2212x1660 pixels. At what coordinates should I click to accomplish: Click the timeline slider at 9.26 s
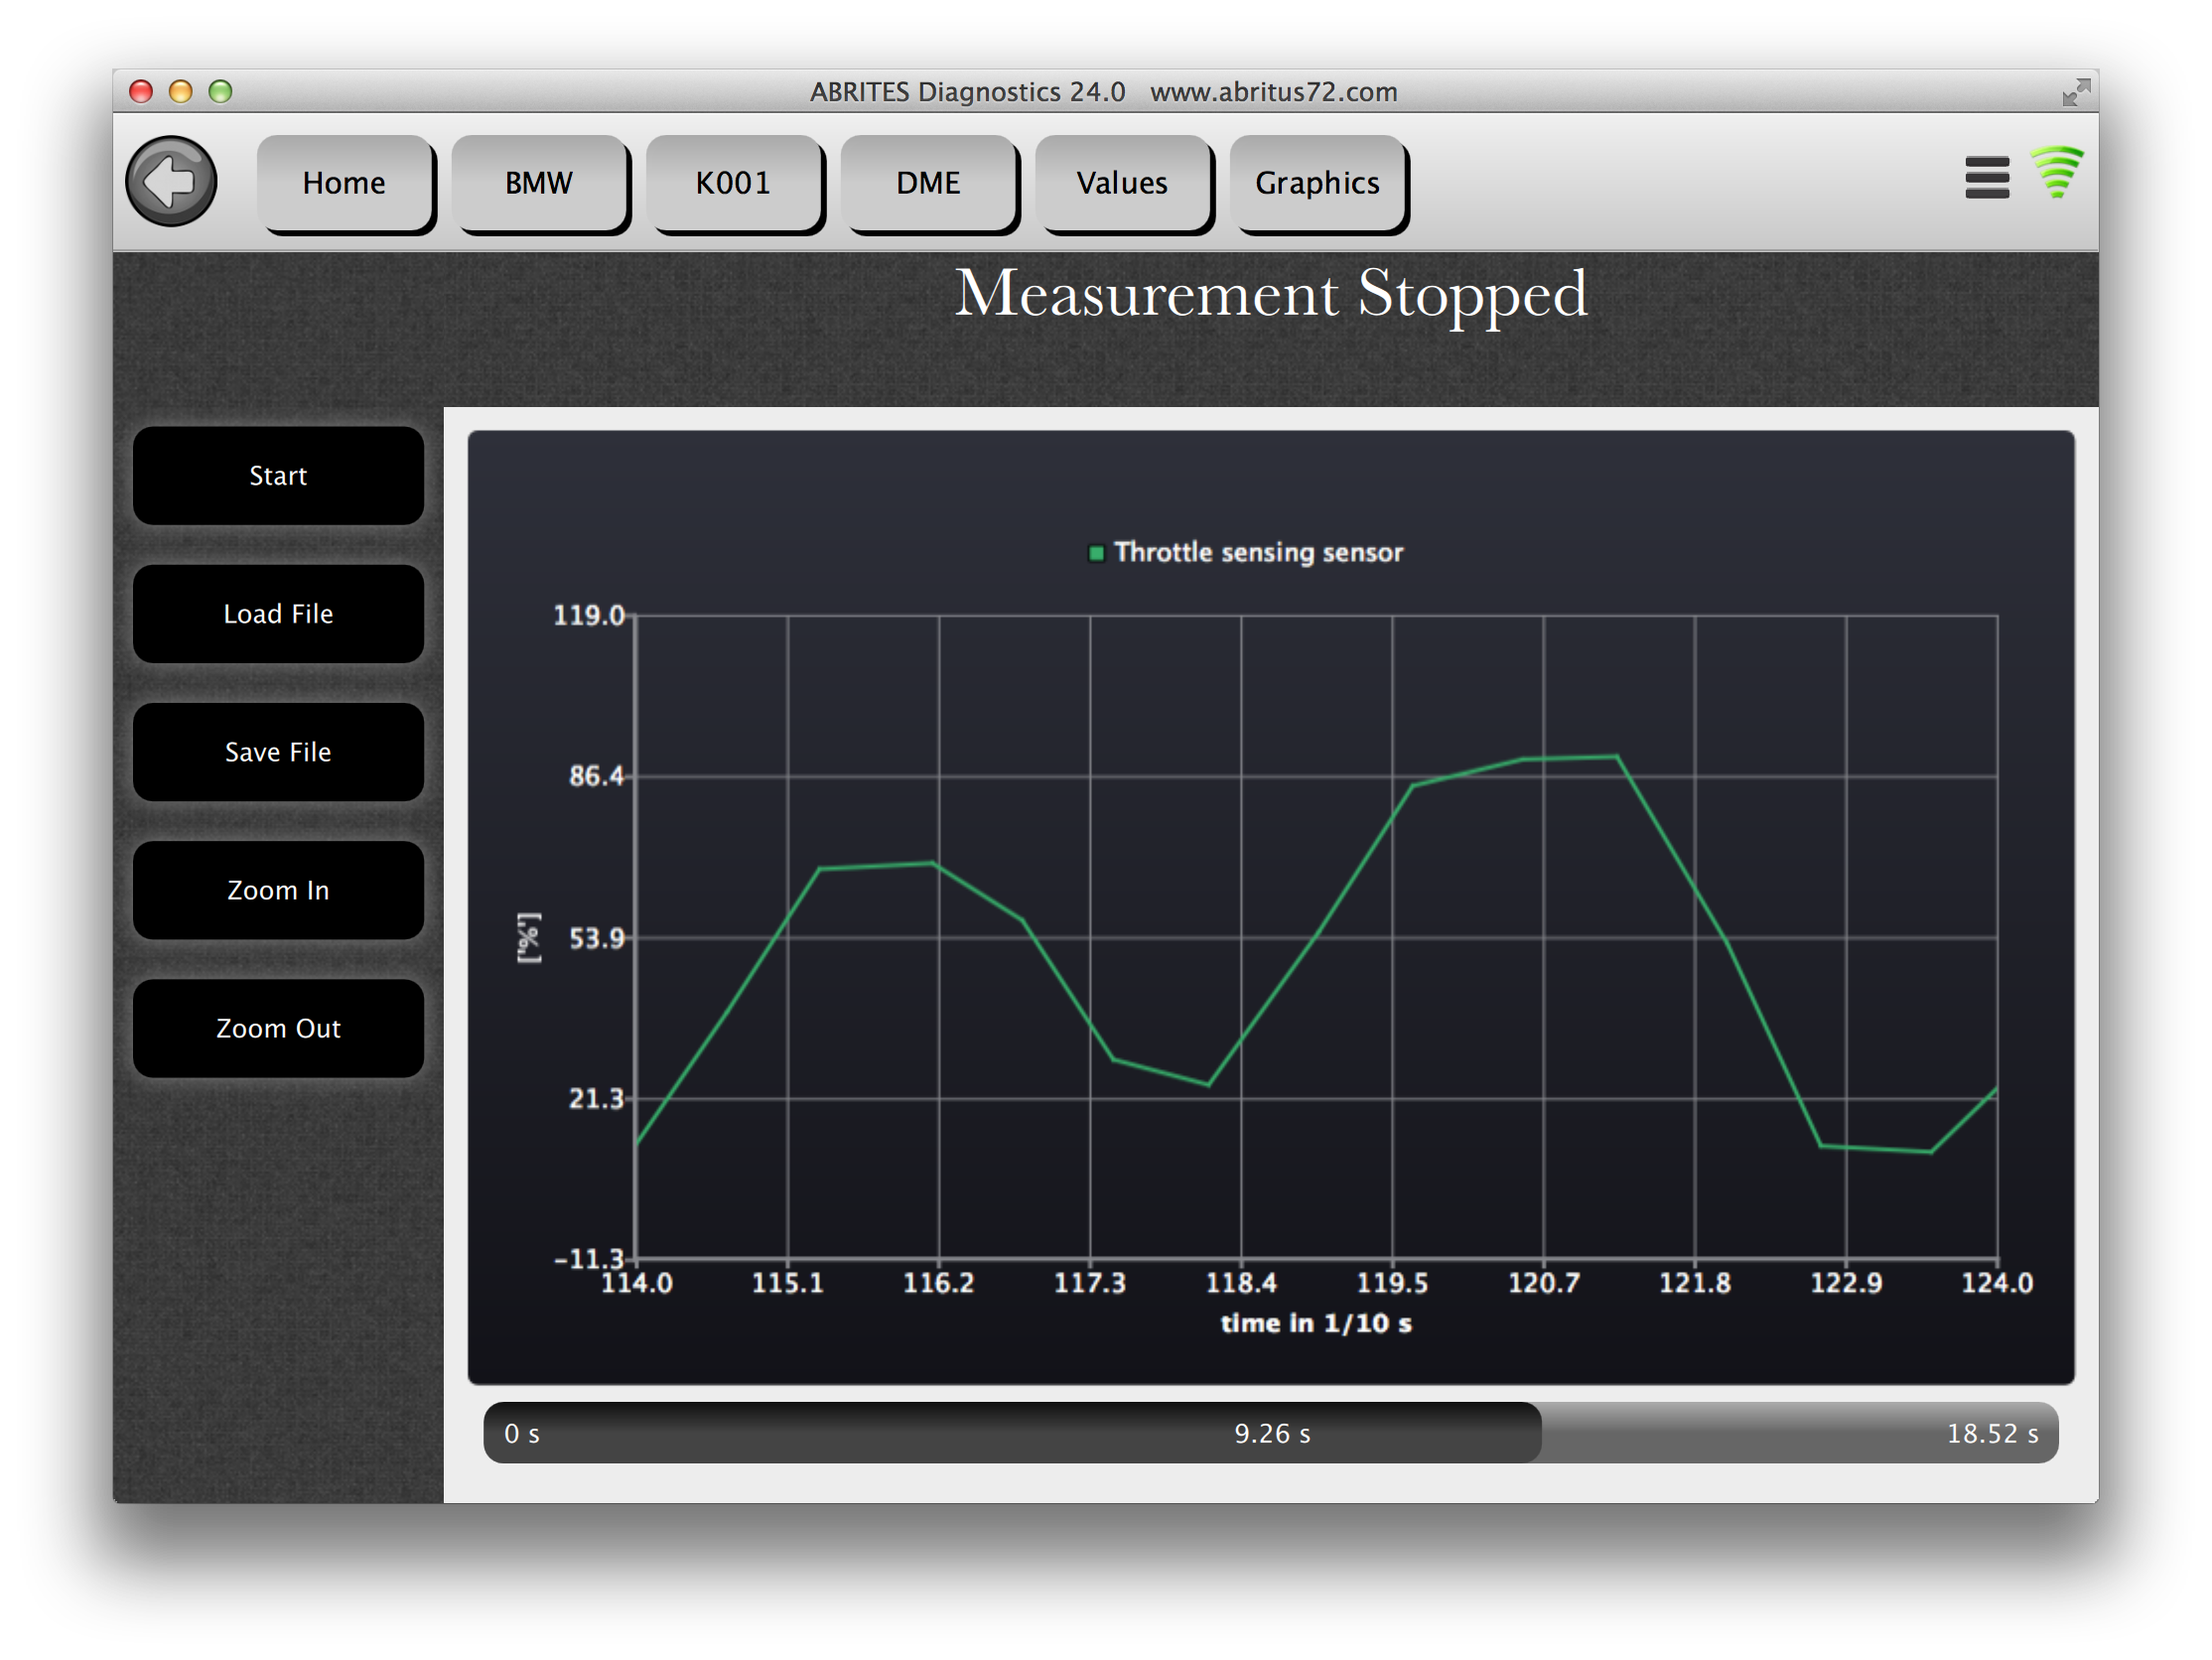pyautogui.click(x=1271, y=1433)
